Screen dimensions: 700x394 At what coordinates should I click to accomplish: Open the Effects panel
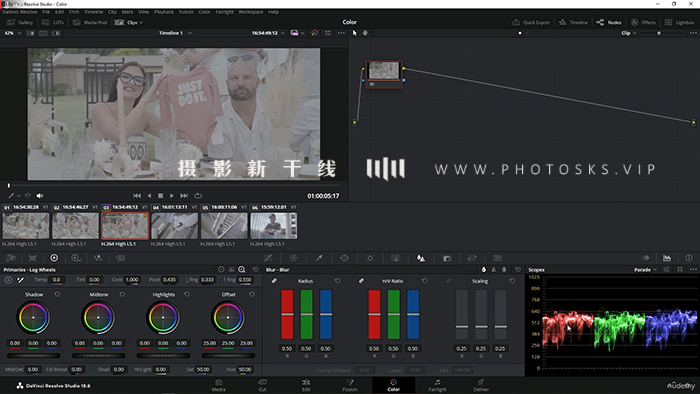(643, 22)
